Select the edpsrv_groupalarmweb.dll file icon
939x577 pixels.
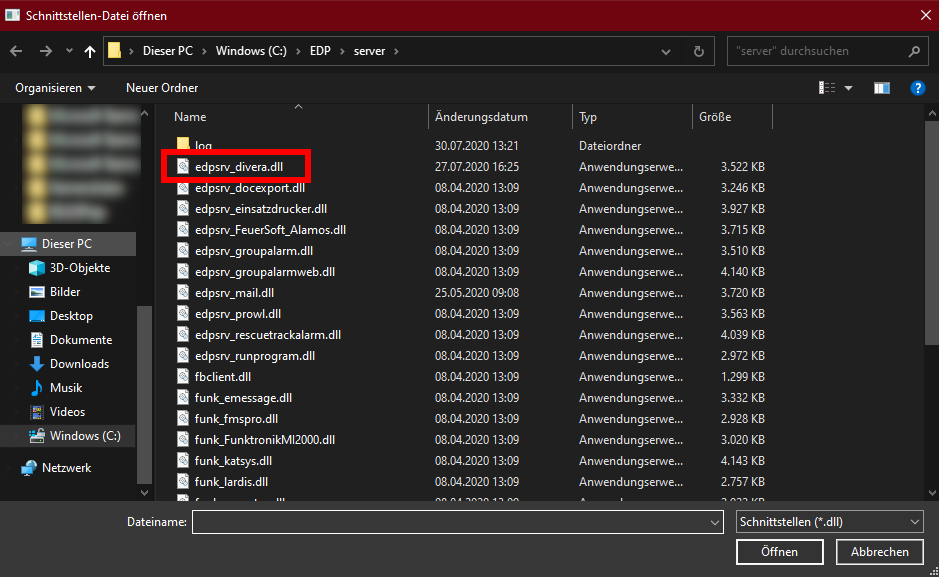[183, 271]
